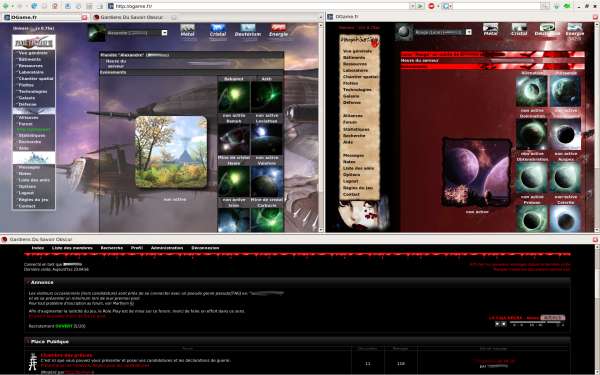Click the right pane's vertical scrollbar

pyautogui.click(x=596, y=126)
